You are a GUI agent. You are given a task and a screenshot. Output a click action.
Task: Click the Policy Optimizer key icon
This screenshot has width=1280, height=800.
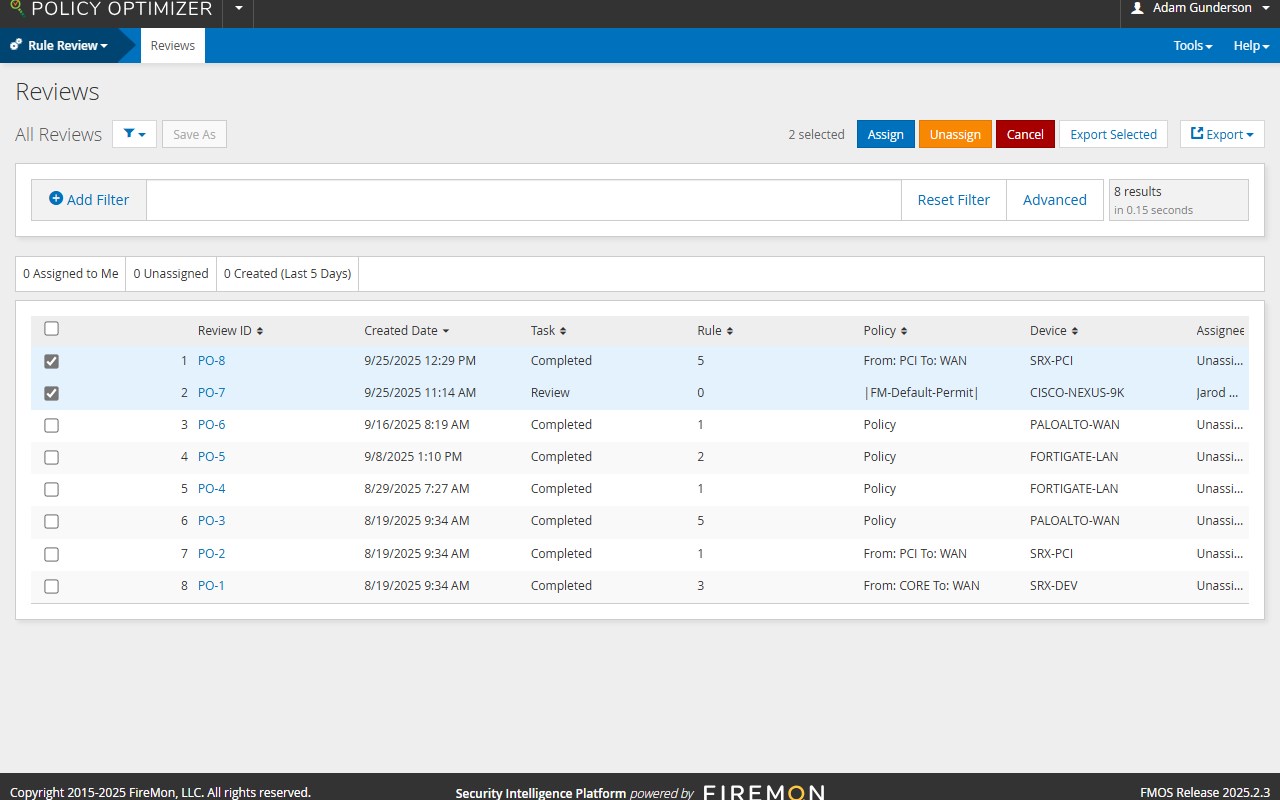(16, 8)
